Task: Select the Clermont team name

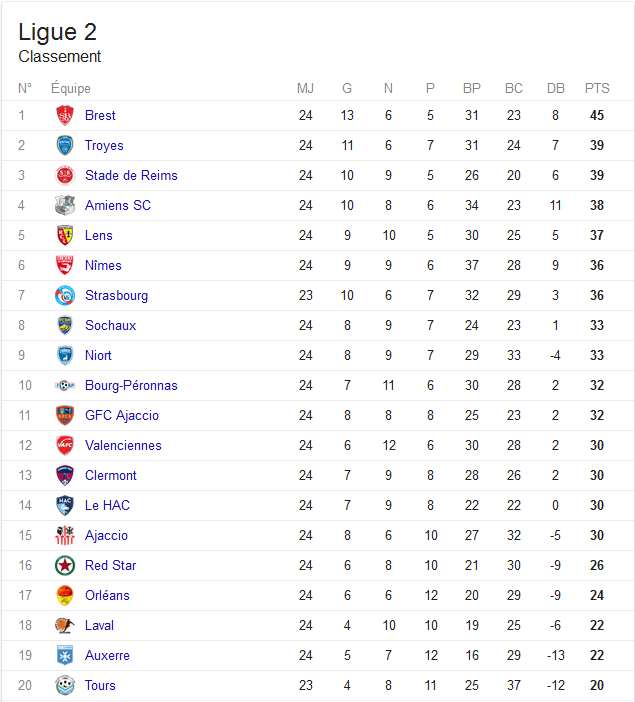Action: tap(111, 475)
